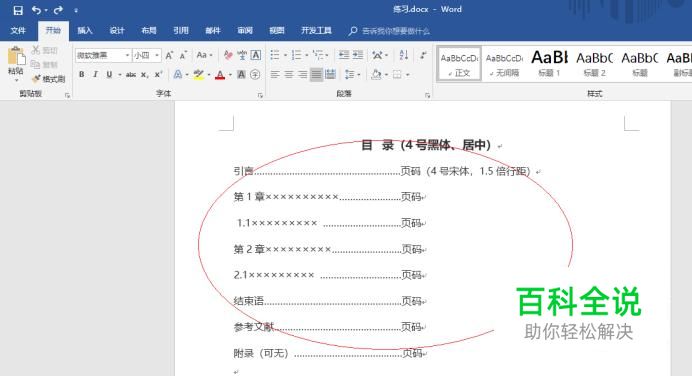This screenshot has height=376, width=692.
Task: Open the font name dropdown
Action: (x=127, y=55)
